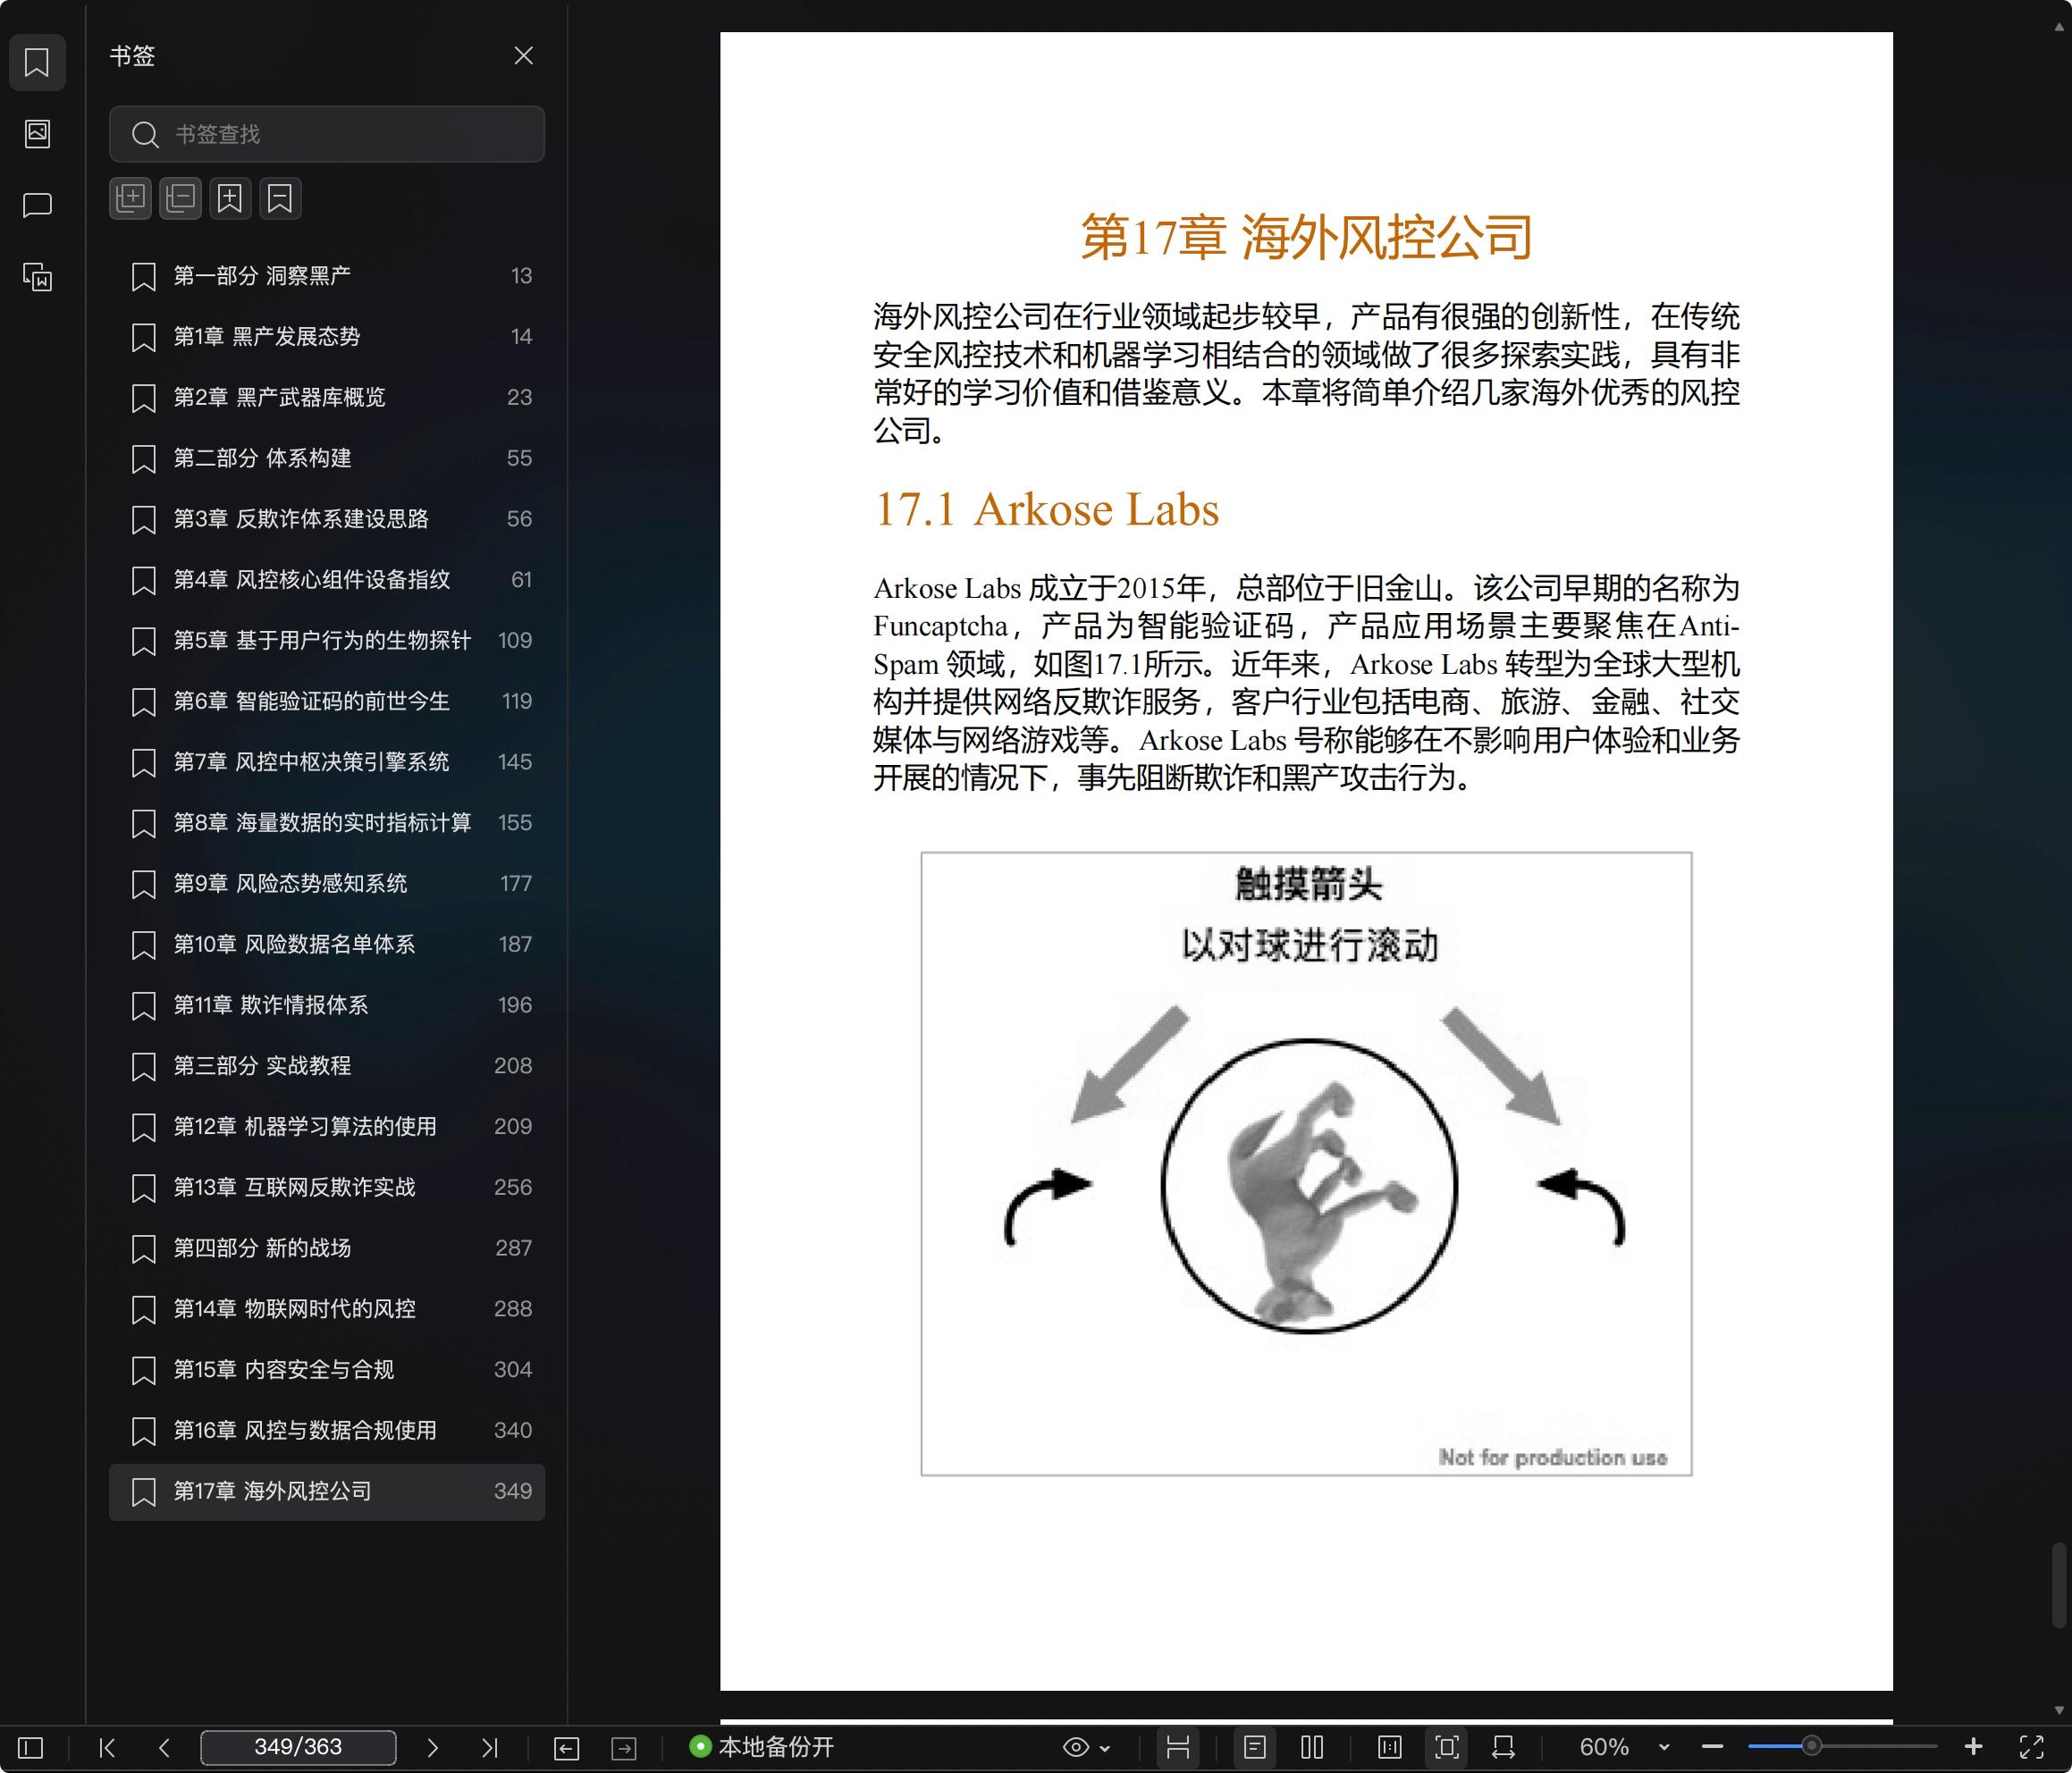Open bookmark 第5章 基于用户行为的生物探针

pos(327,640)
